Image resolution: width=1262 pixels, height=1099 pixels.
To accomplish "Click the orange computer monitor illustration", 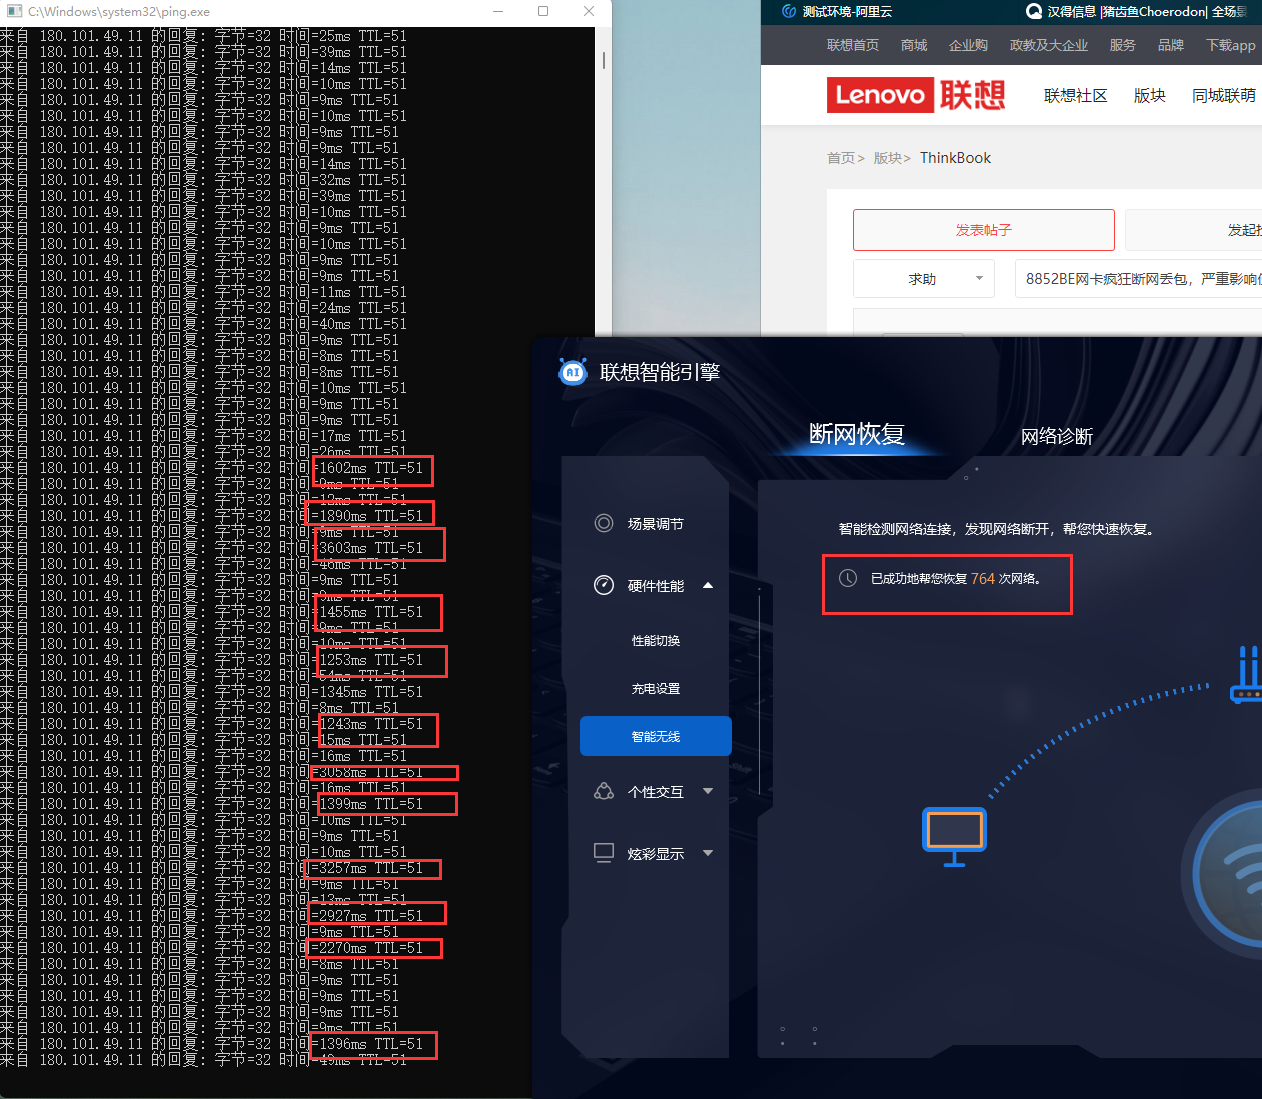I will (x=954, y=836).
